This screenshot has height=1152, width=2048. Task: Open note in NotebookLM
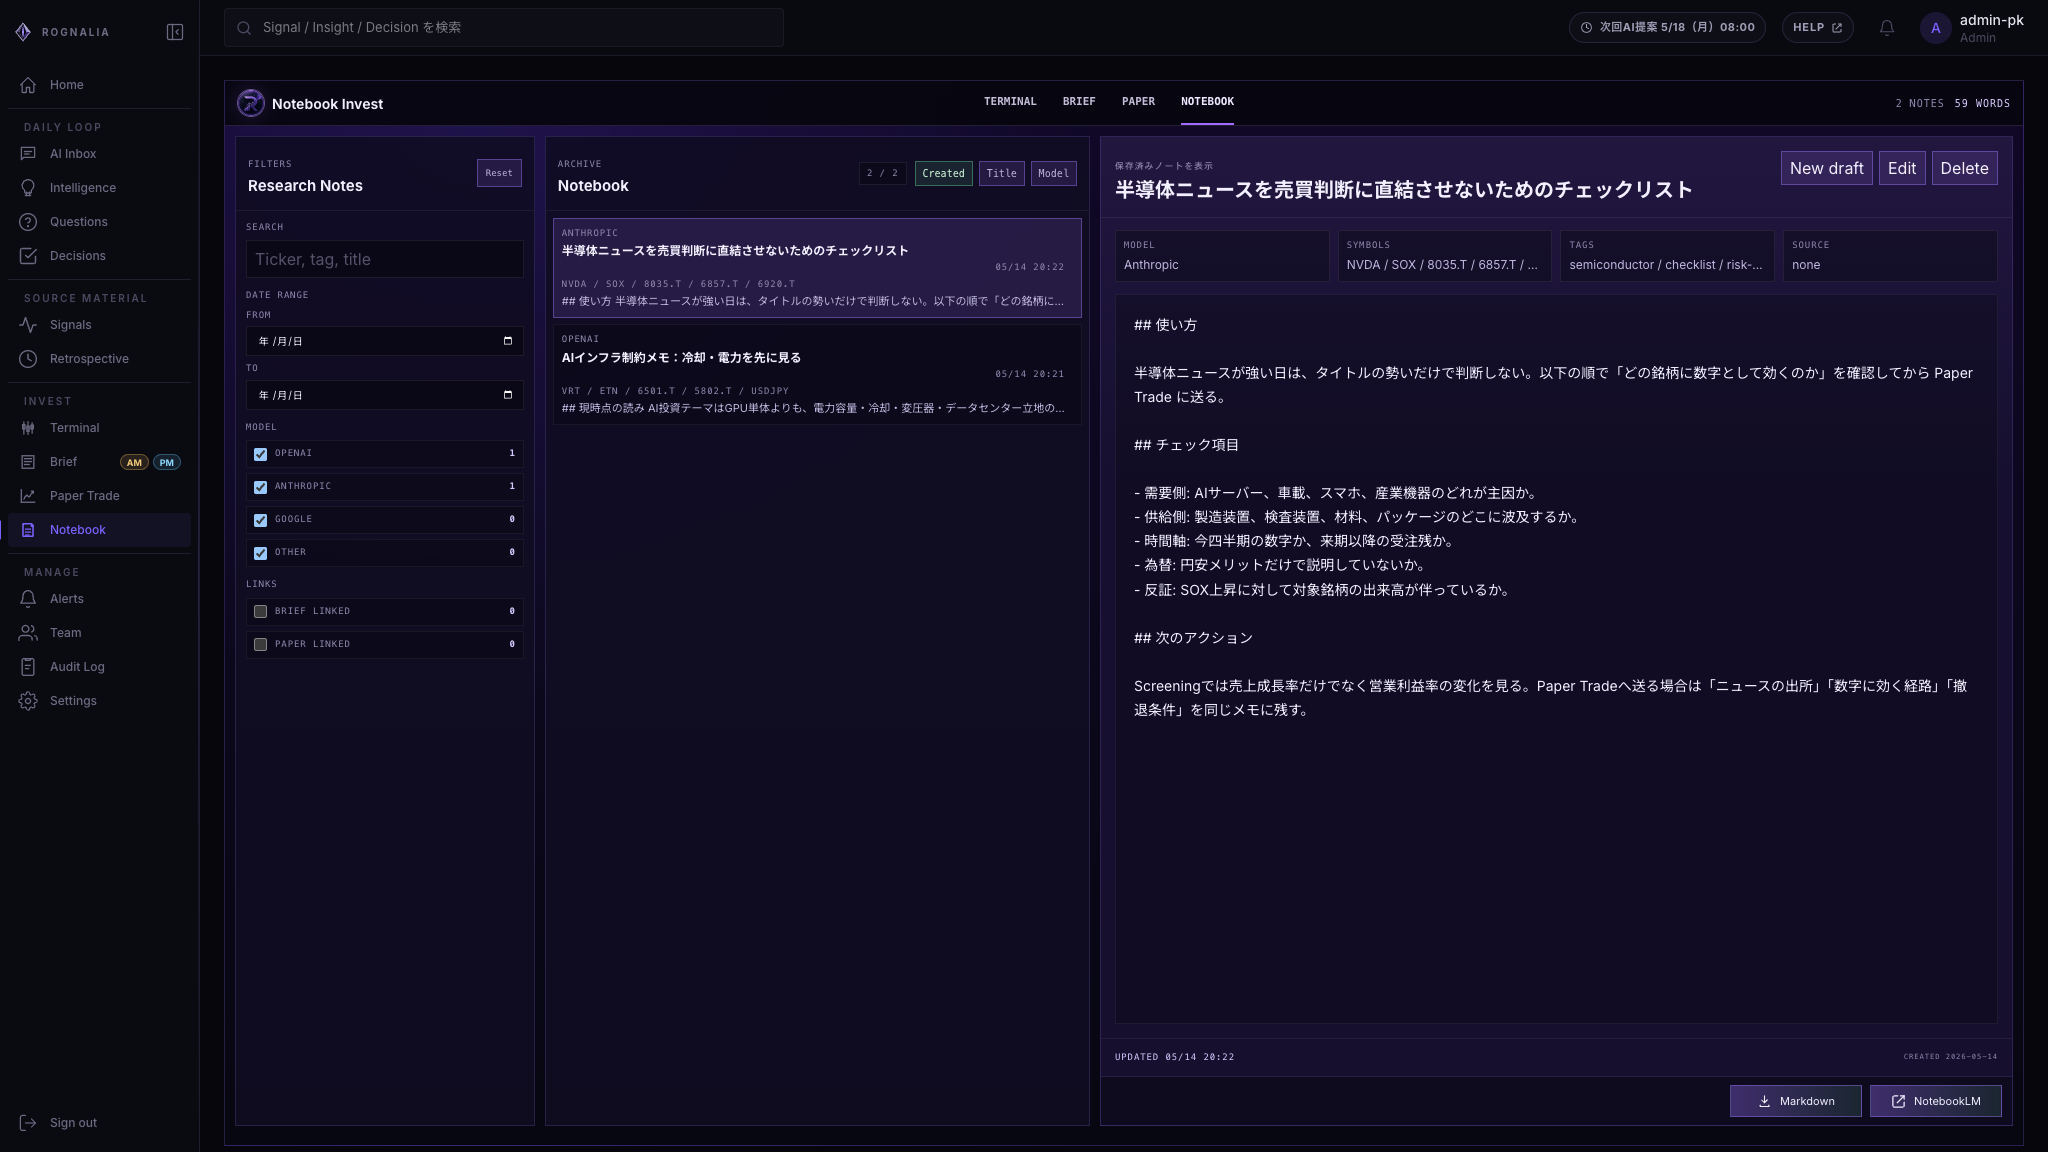1935,1101
